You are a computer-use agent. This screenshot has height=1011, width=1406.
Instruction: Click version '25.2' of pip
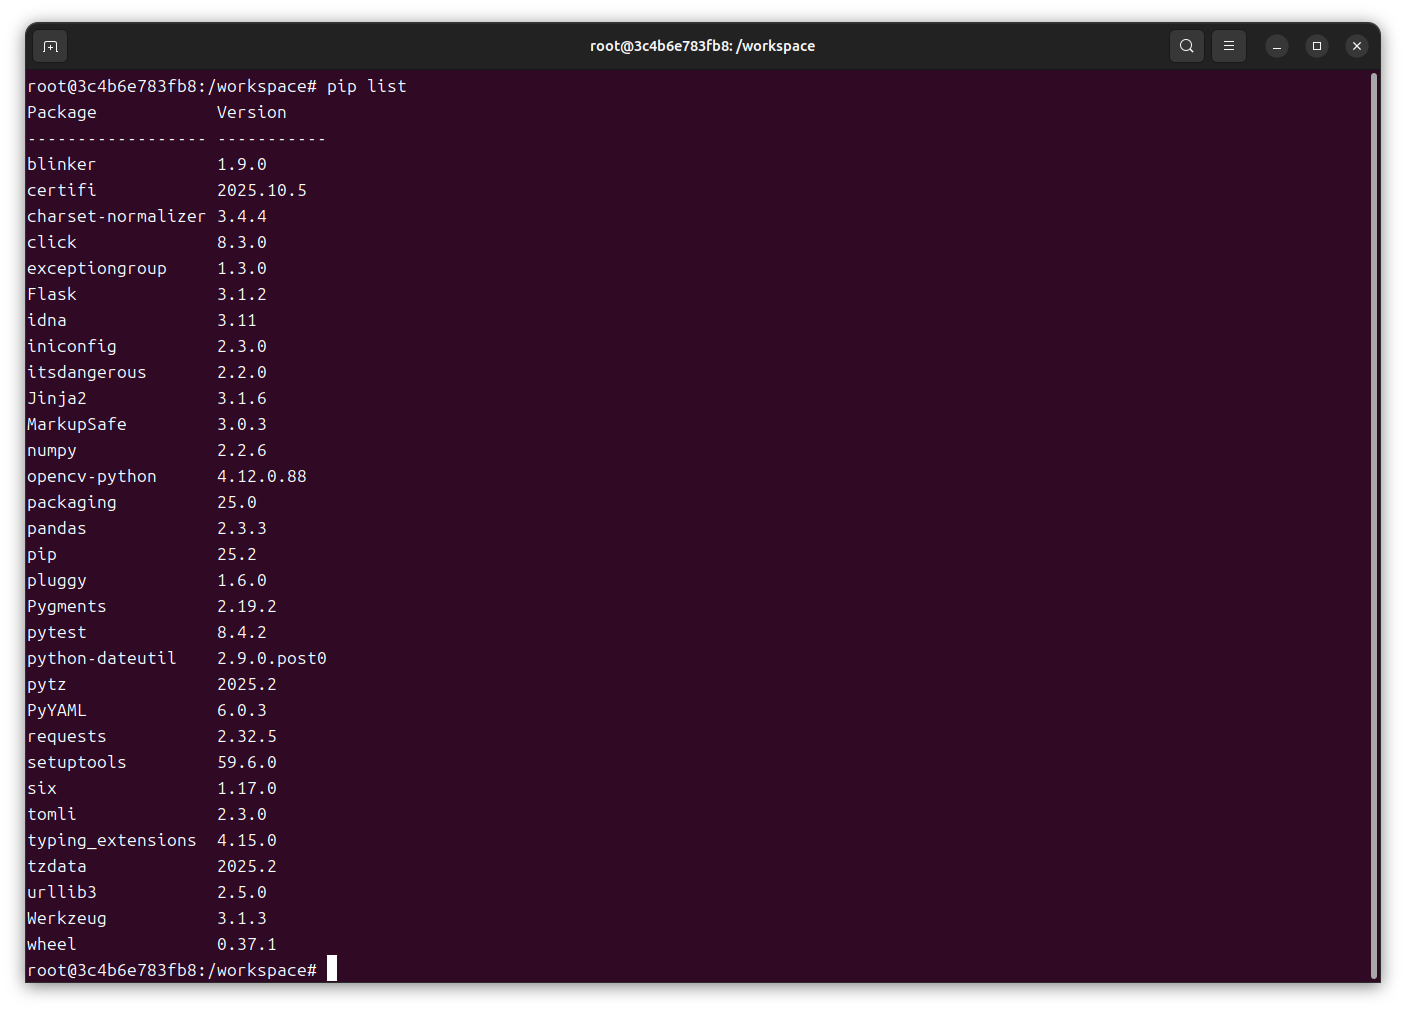237,555
